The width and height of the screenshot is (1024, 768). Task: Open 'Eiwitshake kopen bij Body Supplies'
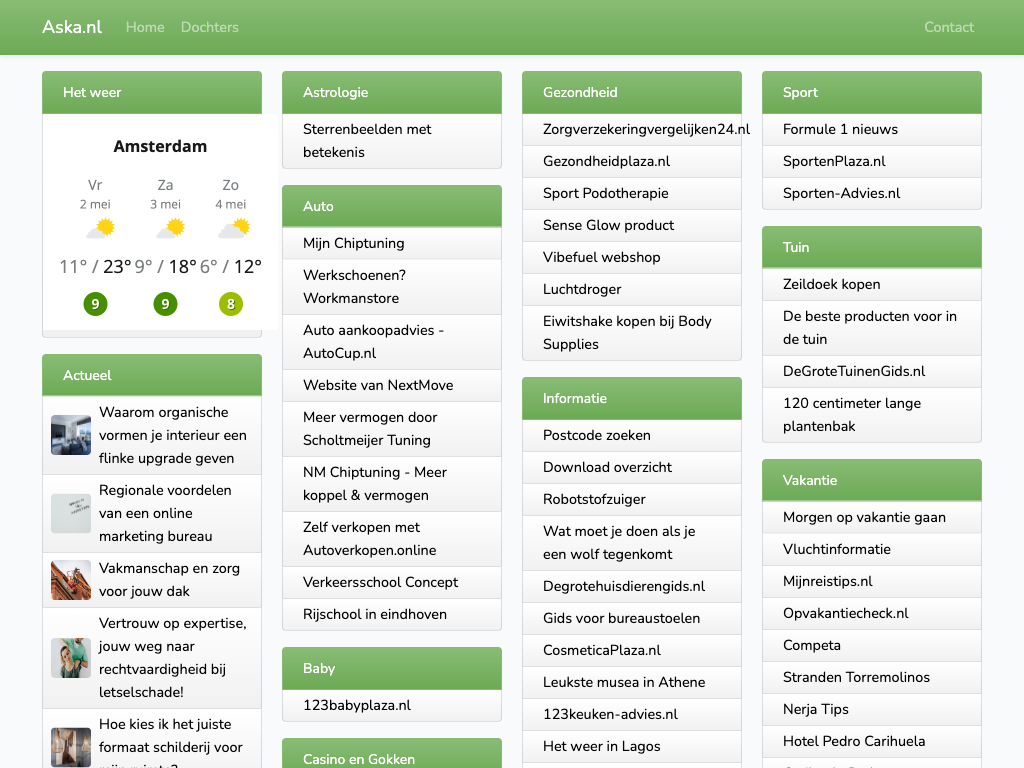point(627,332)
